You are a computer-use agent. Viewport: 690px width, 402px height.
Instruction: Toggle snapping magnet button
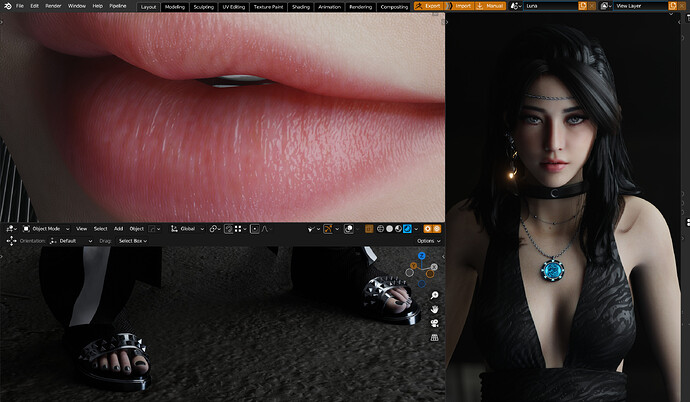(x=228, y=229)
